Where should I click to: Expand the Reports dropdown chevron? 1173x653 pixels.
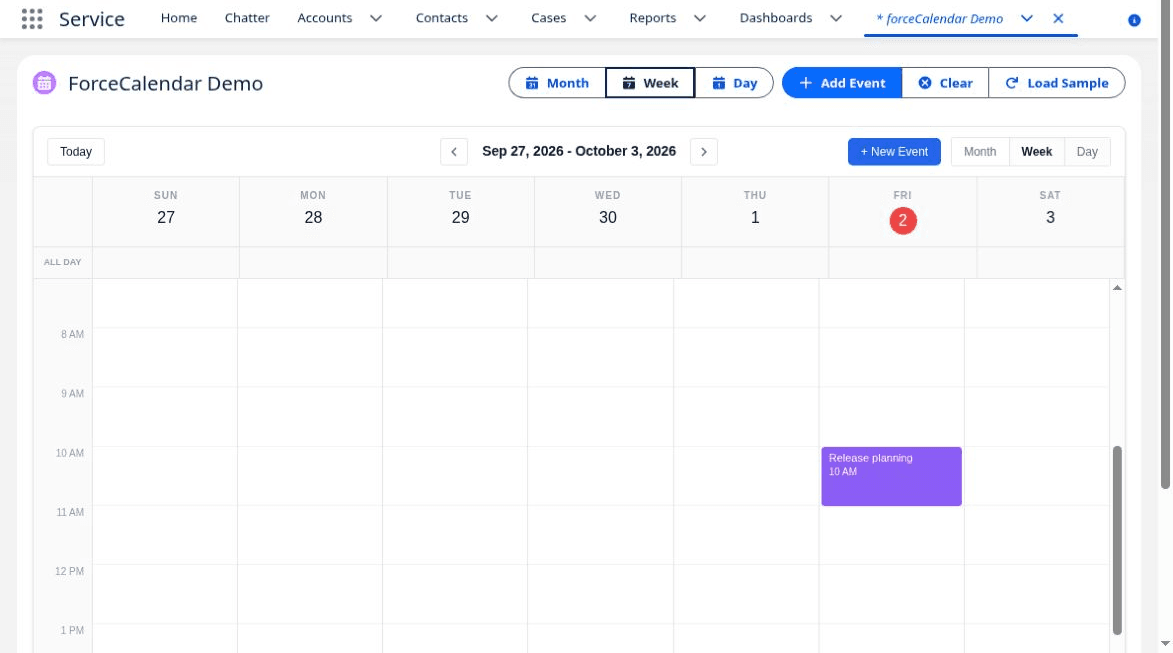(699, 19)
